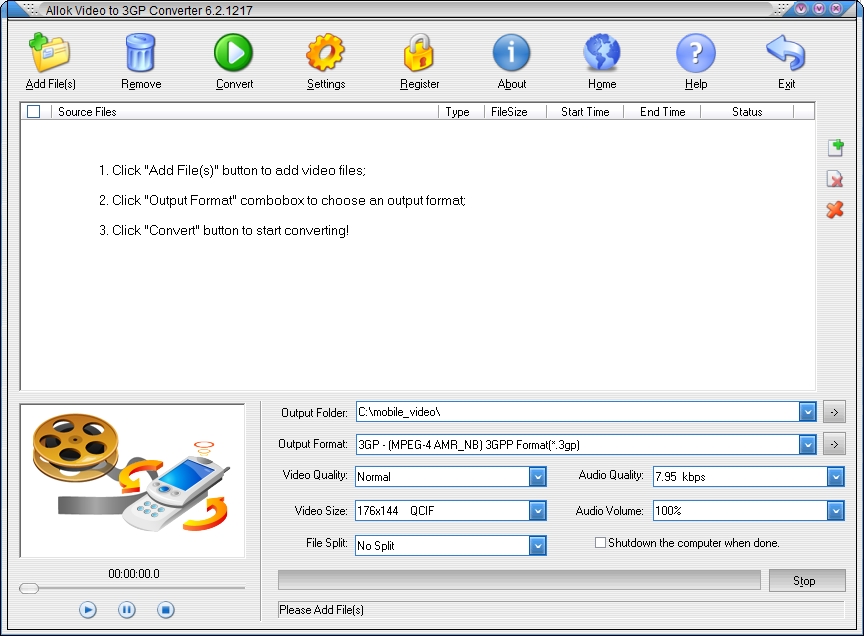This screenshot has width=864, height=636.
Task: Click the Start Time column header
Action: coord(585,111)
